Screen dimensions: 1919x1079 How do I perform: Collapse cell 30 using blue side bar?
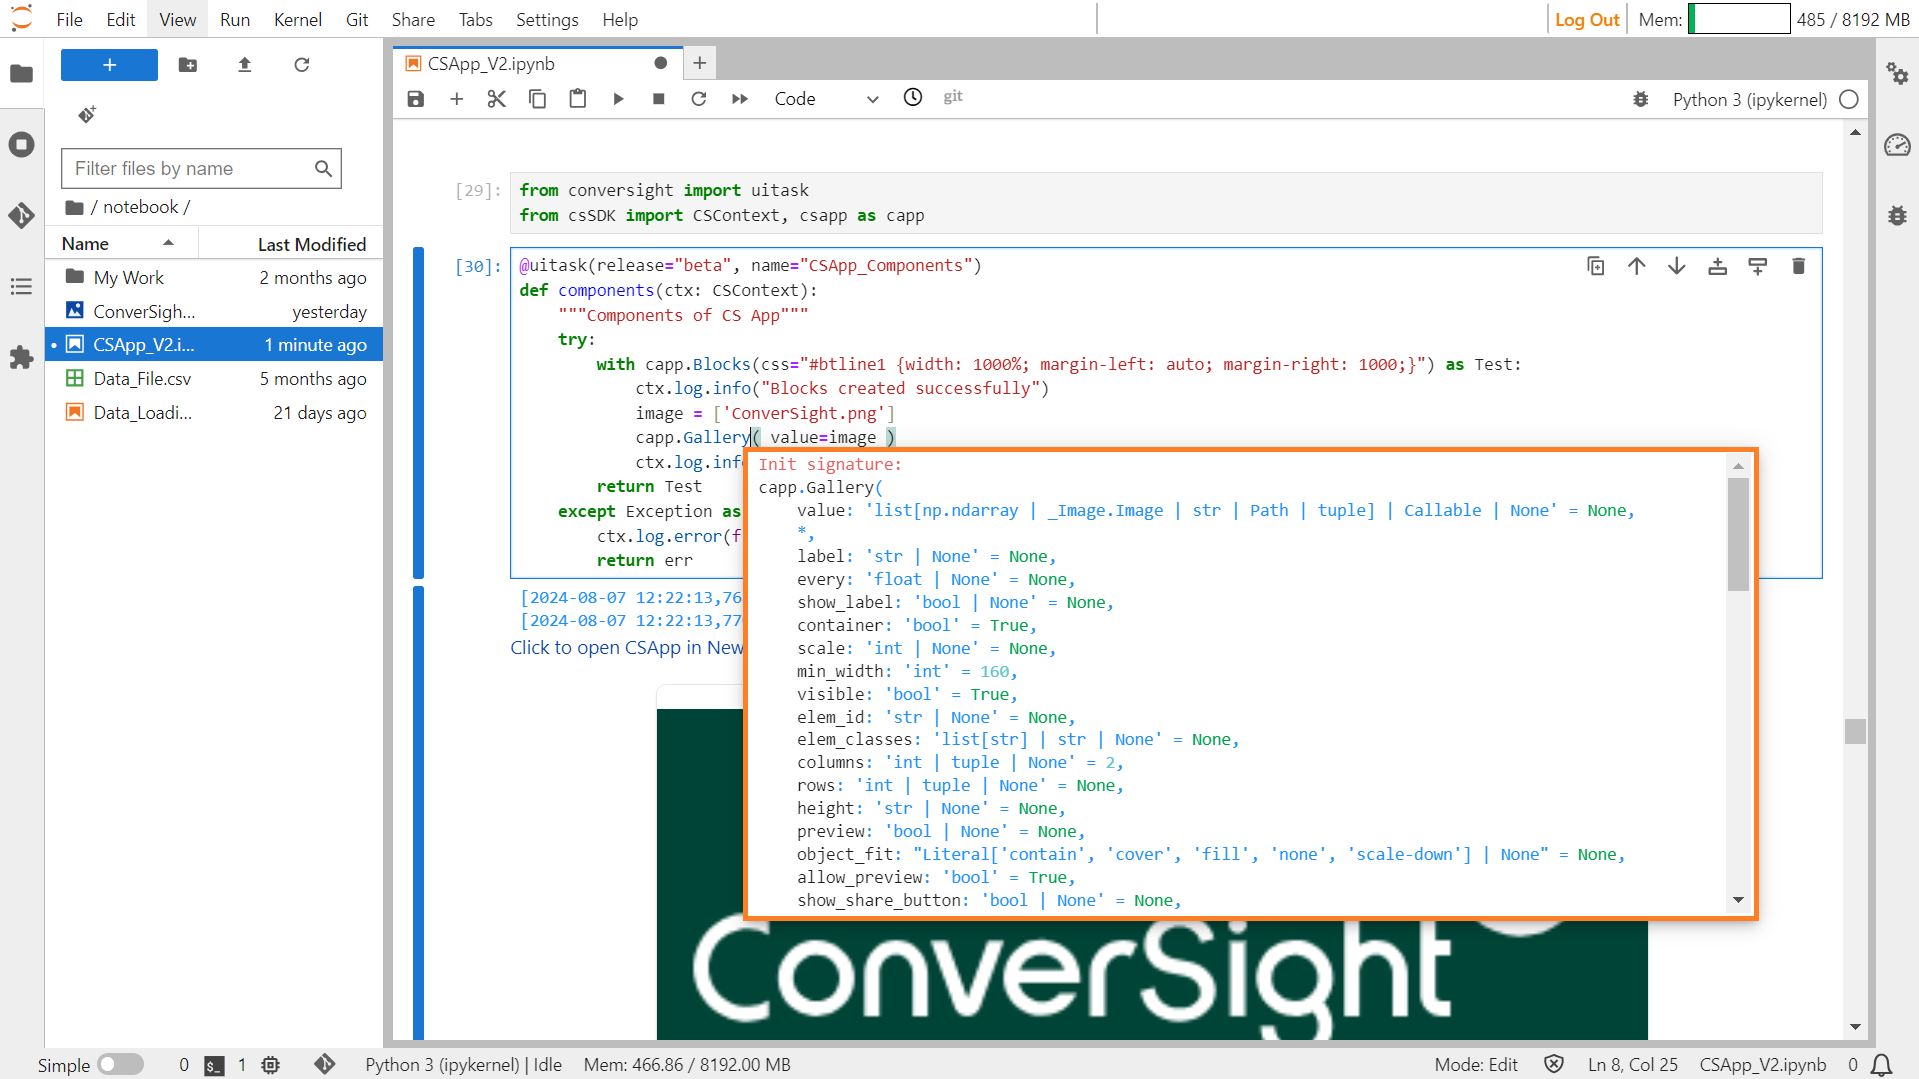(x=418, y=412)
